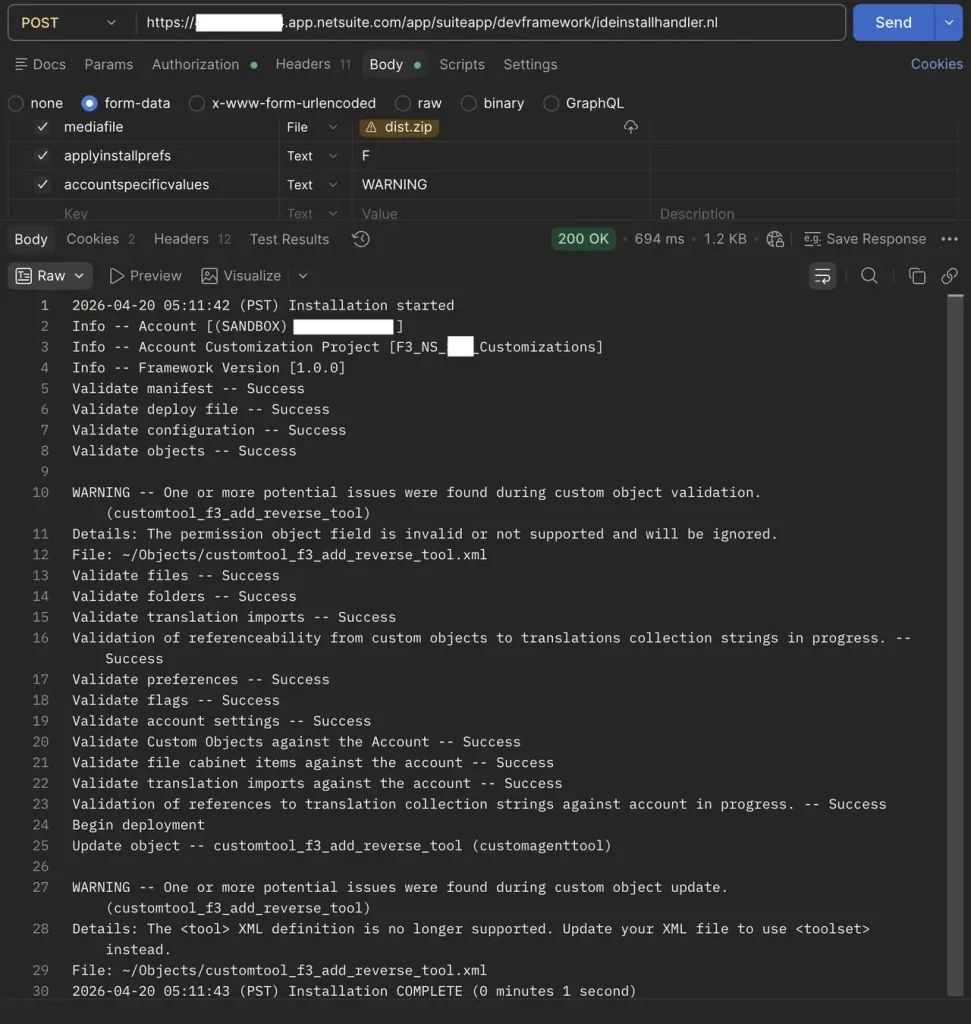Click the search response magnifier icon
Image resolution: width=971 pixels, height=1024 pixels.
coord(869,276)
